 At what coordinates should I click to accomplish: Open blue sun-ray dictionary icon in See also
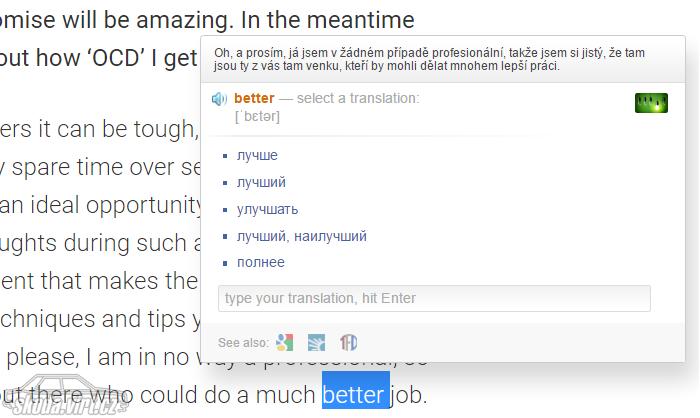point(317,343)
